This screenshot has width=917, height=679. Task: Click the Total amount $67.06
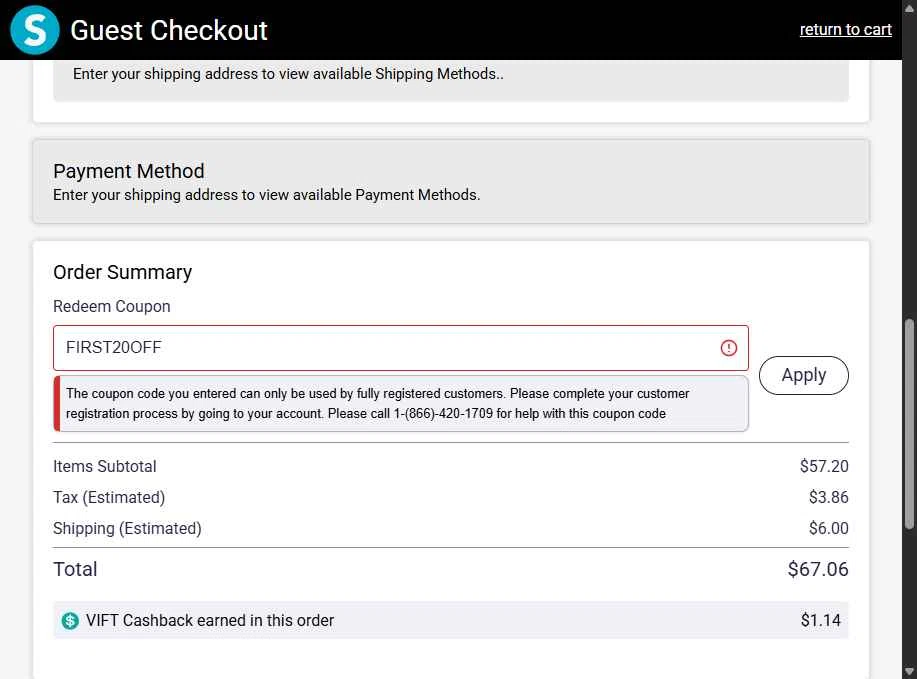tap(818, 570)
